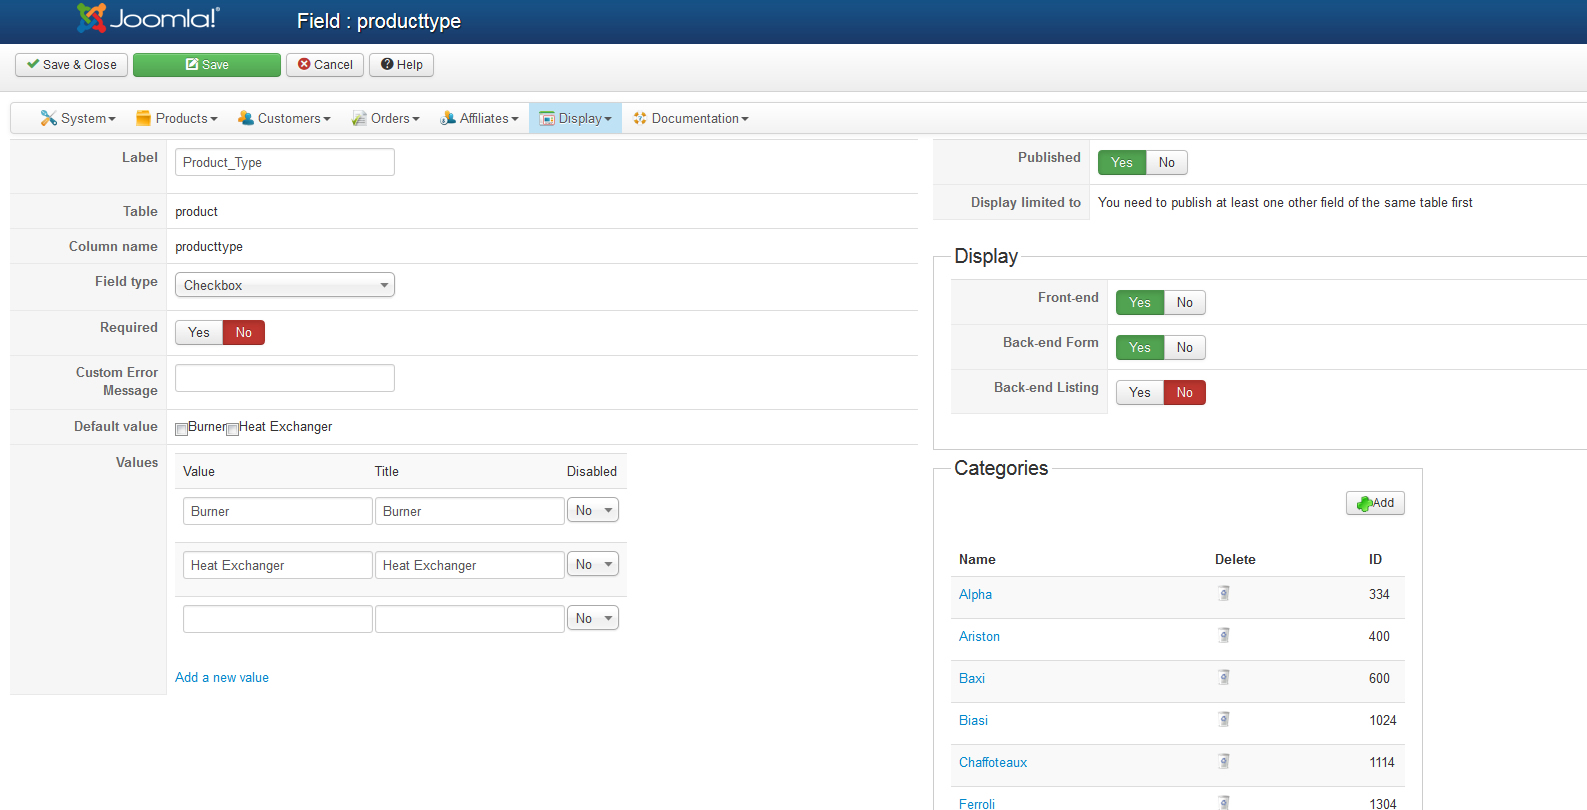Set Published to Yes
This screenshot has height=810, width=1587.
1122,162
